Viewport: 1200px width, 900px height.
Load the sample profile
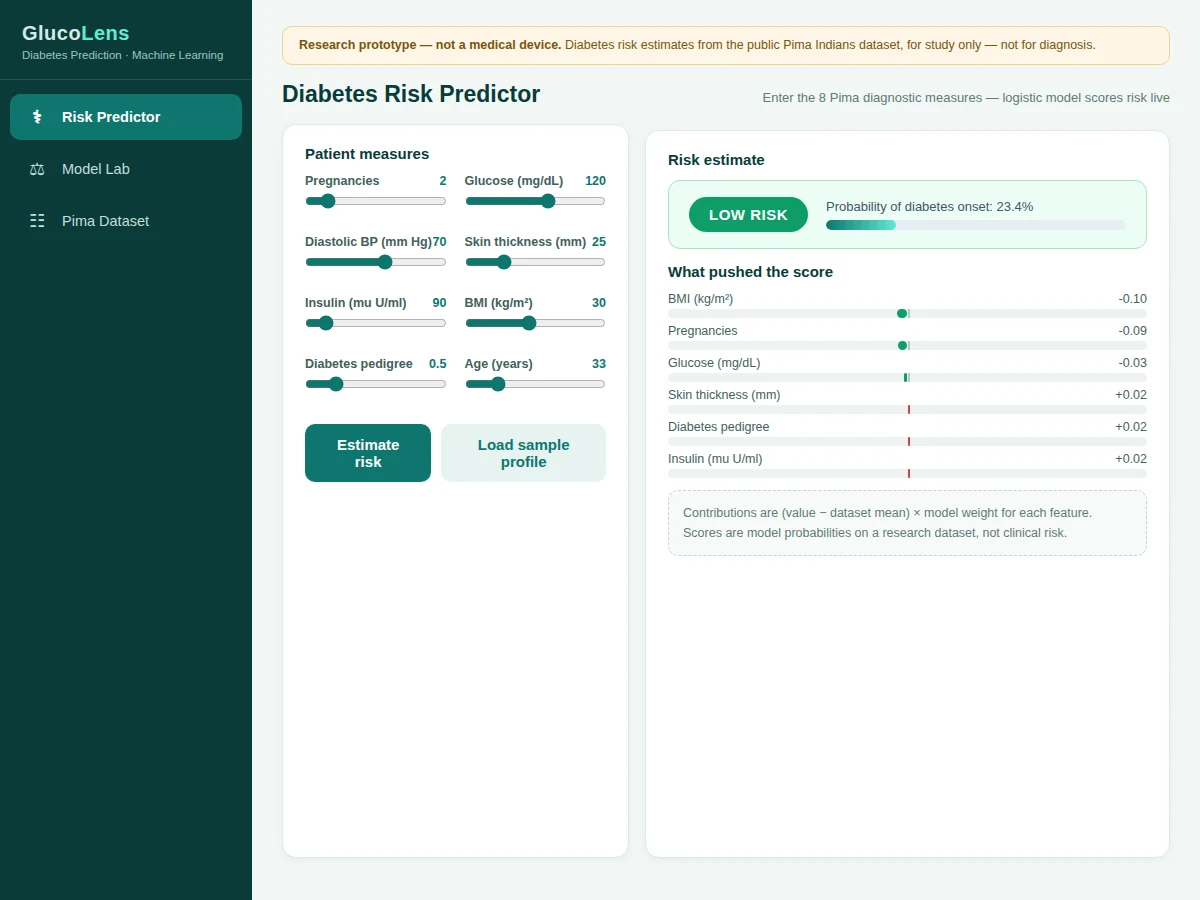click(x=523, y=453)
